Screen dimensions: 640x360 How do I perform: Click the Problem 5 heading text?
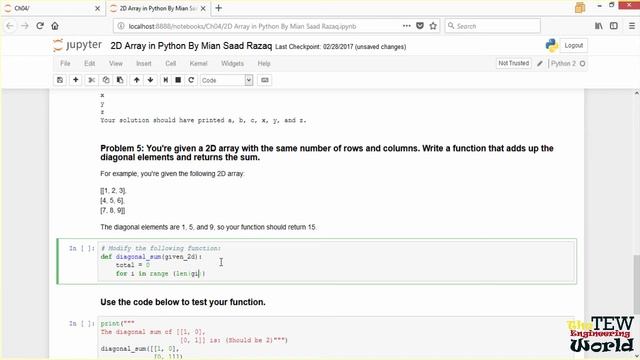tap(327, 153)
